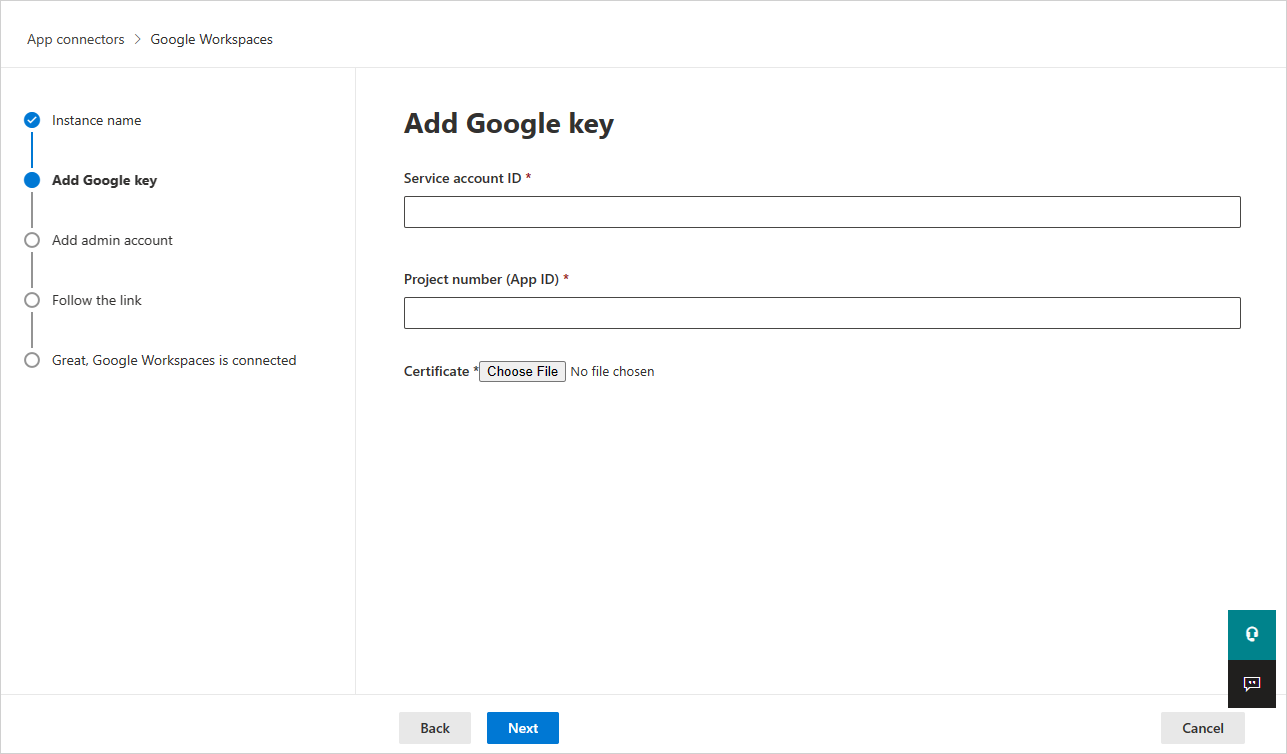Cancel the connector setup

pyautogui.click(x=1202, y=728)
